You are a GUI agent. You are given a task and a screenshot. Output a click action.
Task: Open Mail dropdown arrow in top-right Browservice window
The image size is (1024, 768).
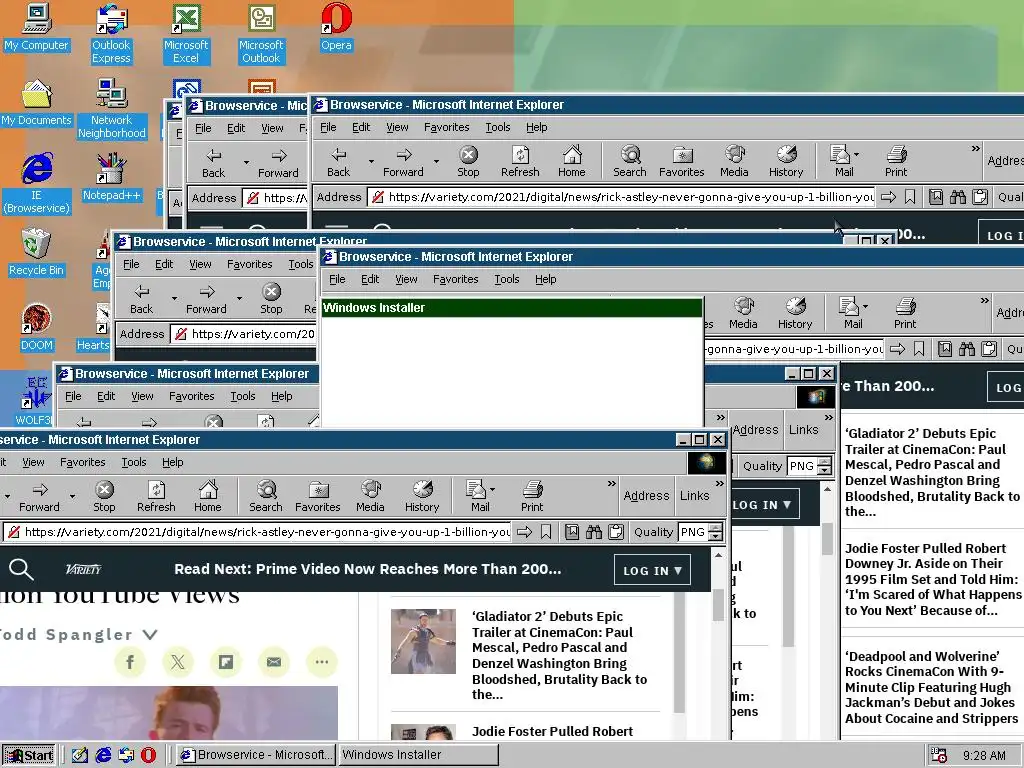[856, 155]
